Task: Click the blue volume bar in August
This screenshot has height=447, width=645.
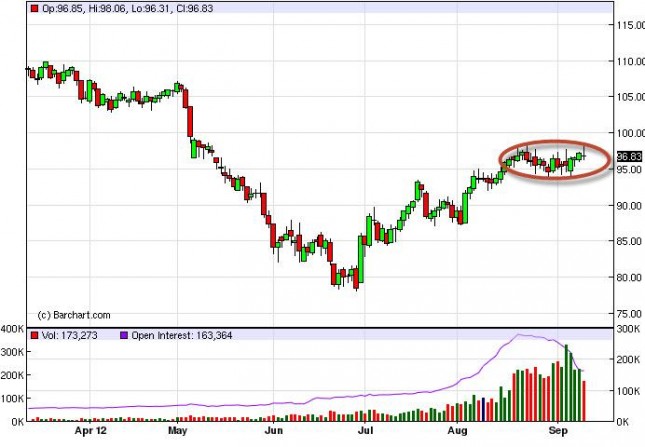Action: pyautogui.click(x=483, y=410)
